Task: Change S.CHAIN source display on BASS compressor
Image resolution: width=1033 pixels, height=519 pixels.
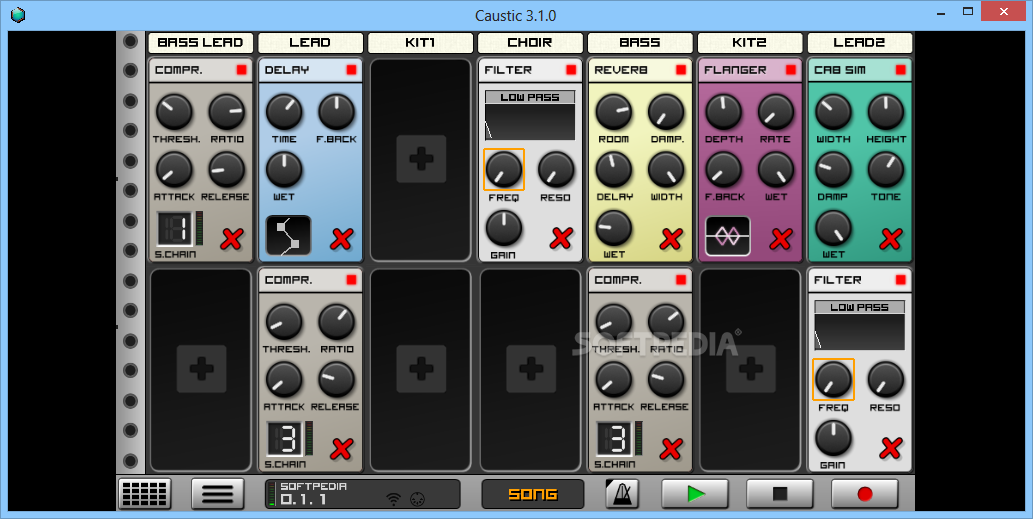Action: [615, 439]
